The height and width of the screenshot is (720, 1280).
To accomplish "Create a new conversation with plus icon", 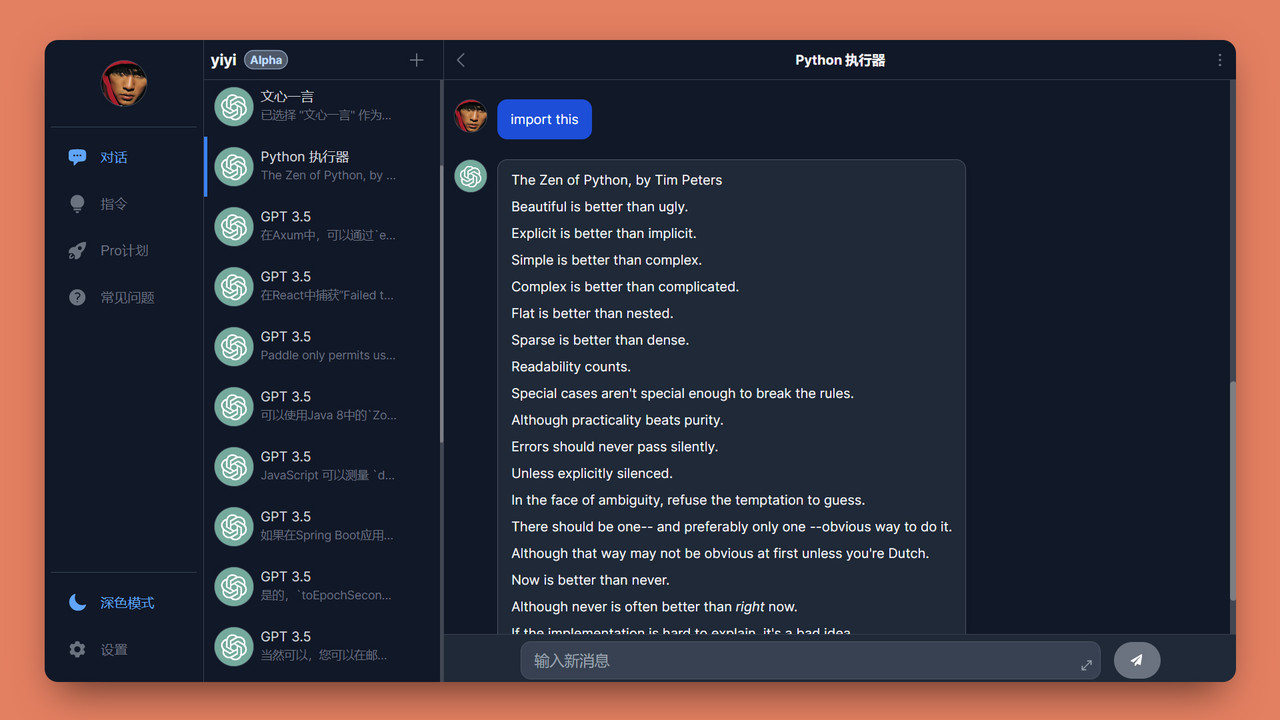I will (417, 60).
